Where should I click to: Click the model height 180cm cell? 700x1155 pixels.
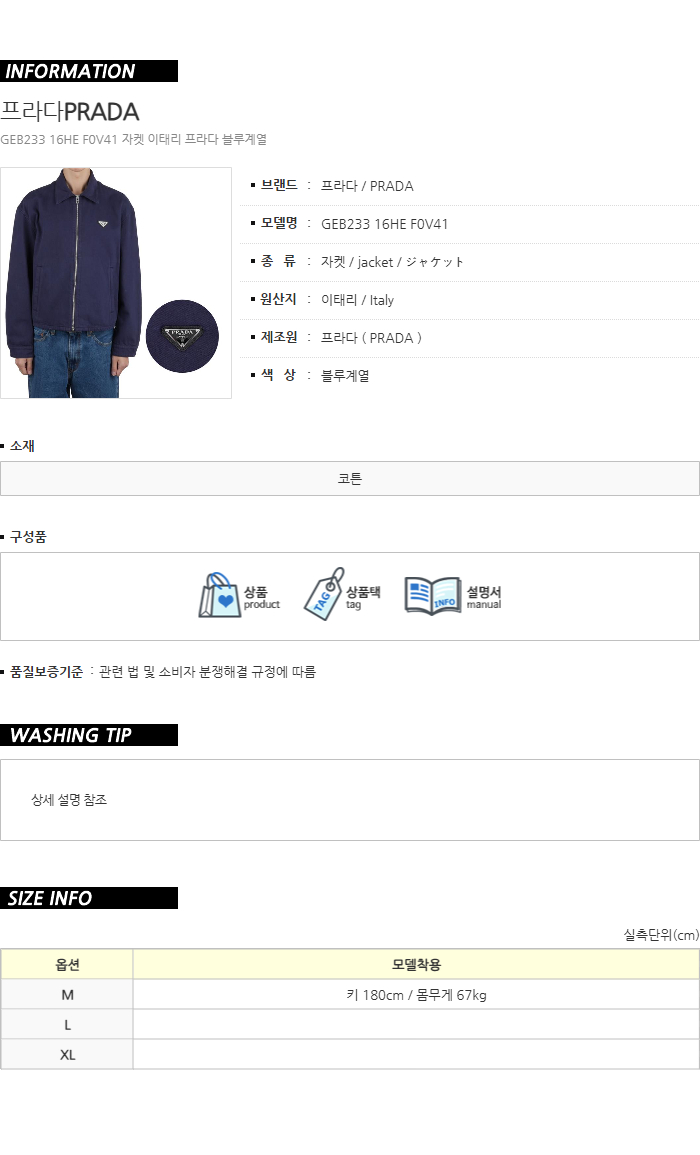[416, 994]
